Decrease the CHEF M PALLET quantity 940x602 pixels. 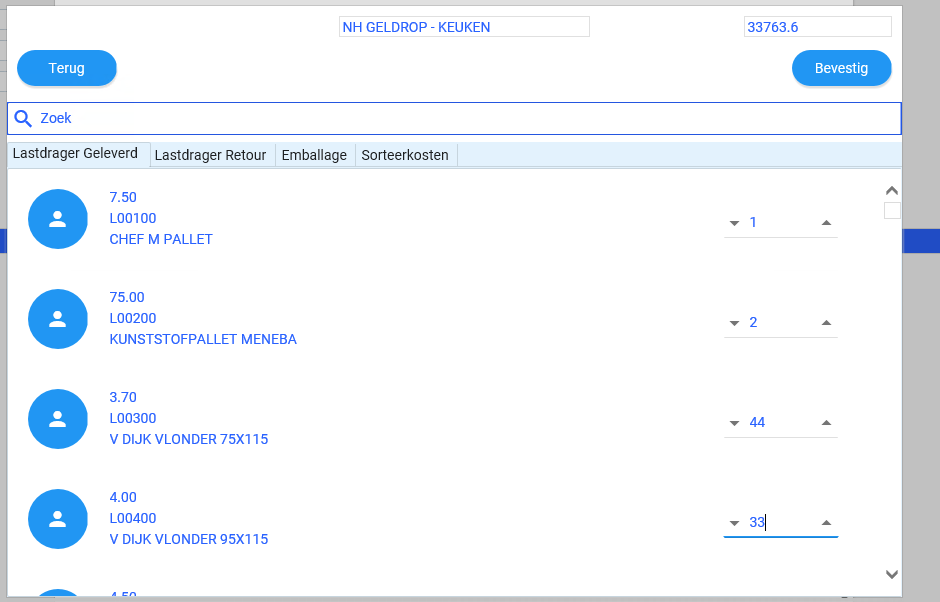[734, 222]
